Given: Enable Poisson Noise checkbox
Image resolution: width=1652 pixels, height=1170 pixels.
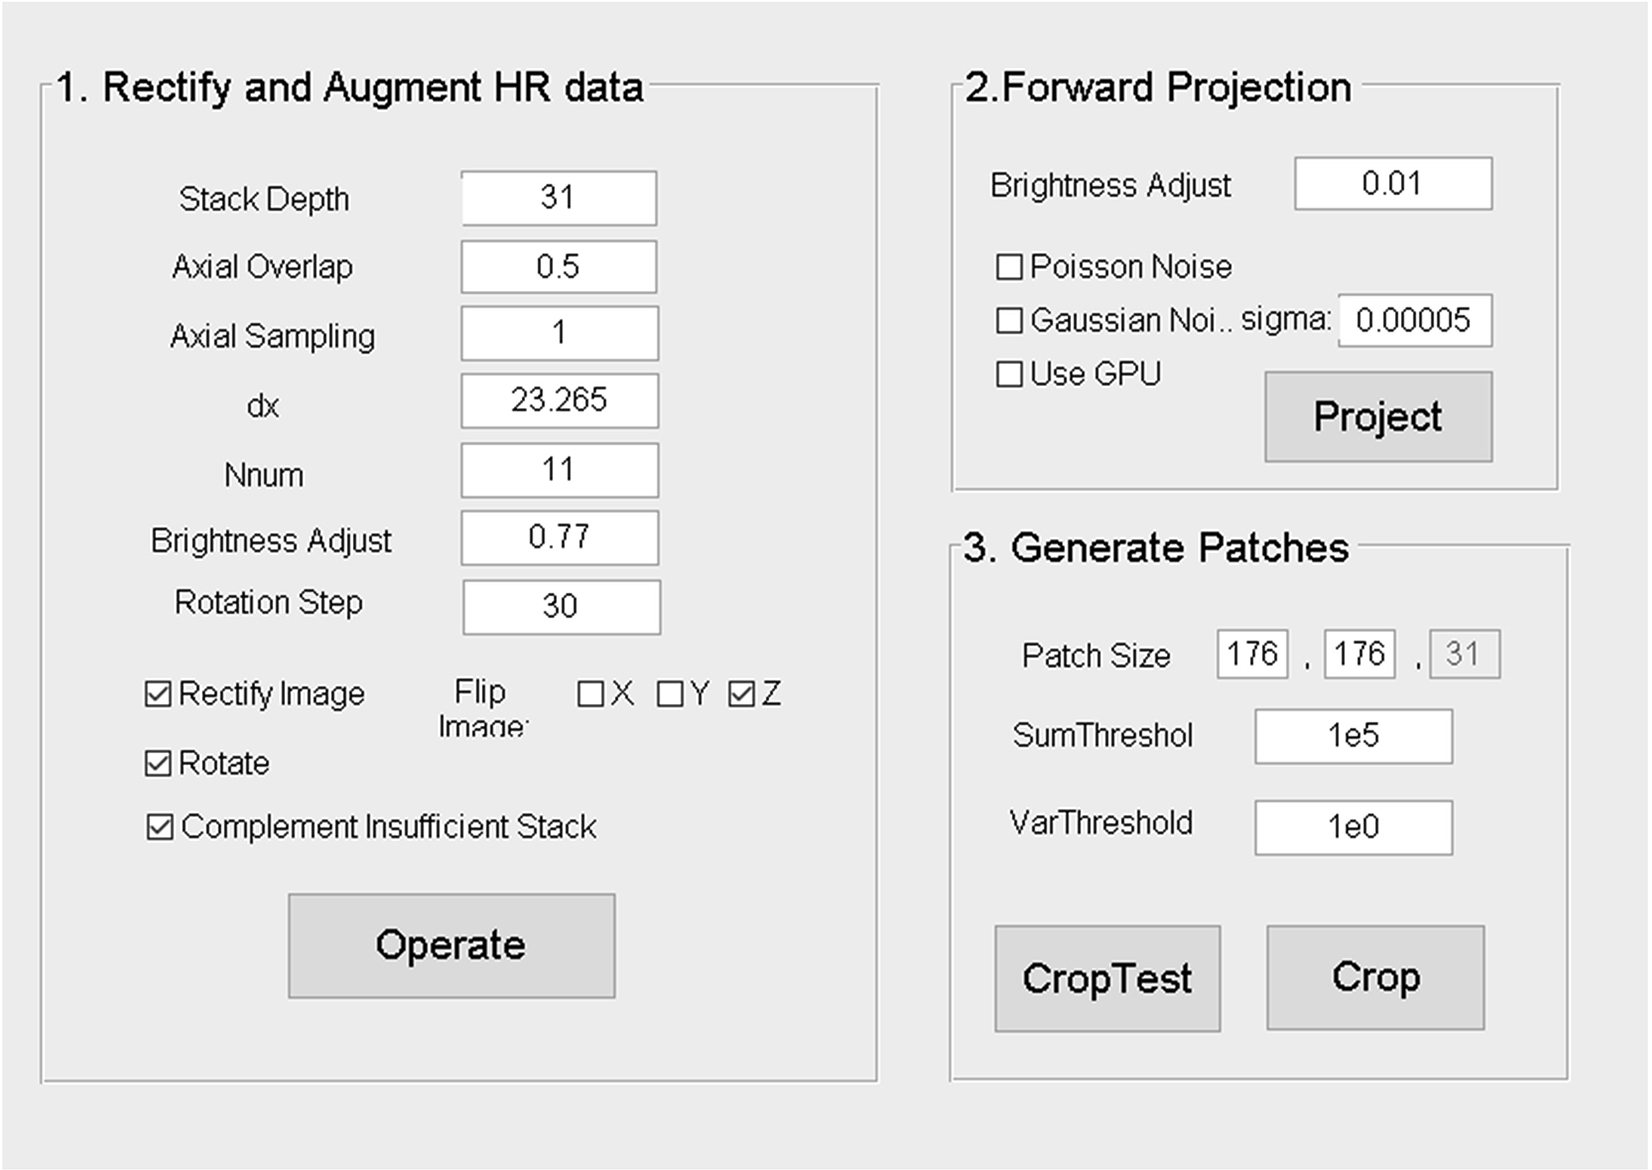Looking at the screenshot, I should 1010,267.
